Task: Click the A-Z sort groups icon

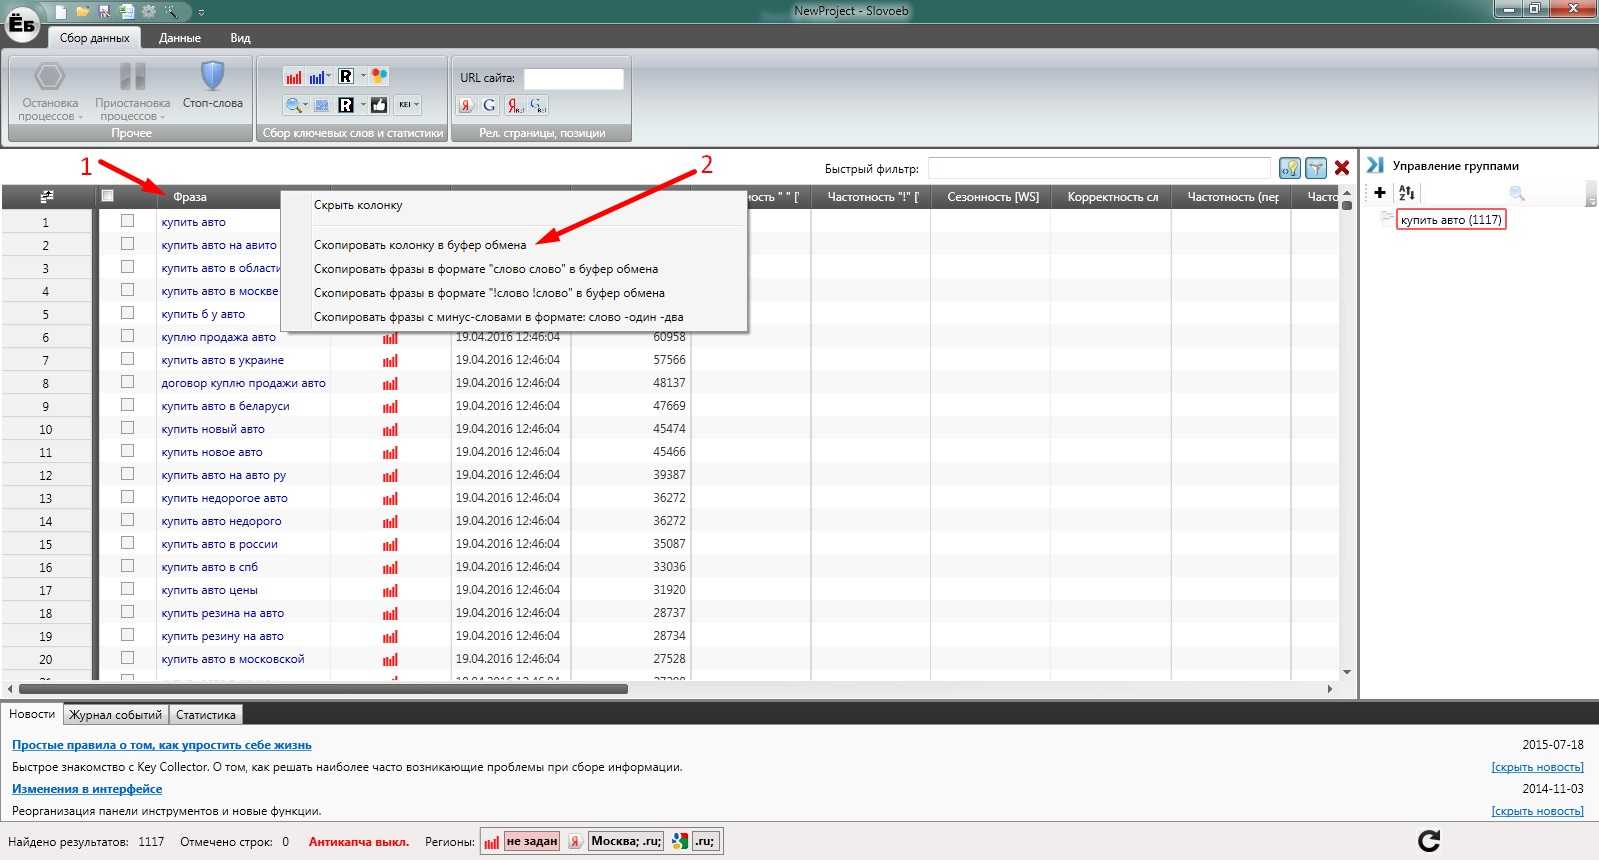Action: (x=1407, y=193)
